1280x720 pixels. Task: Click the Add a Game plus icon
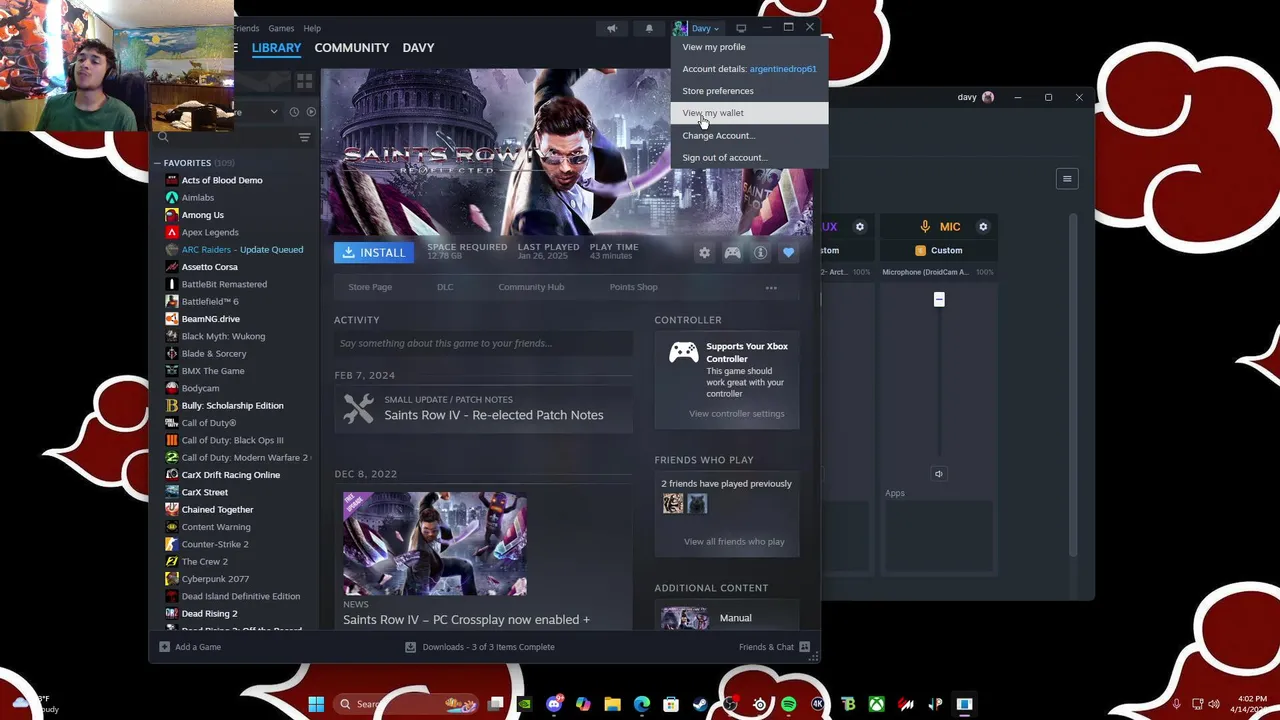(x=164, y=647)
